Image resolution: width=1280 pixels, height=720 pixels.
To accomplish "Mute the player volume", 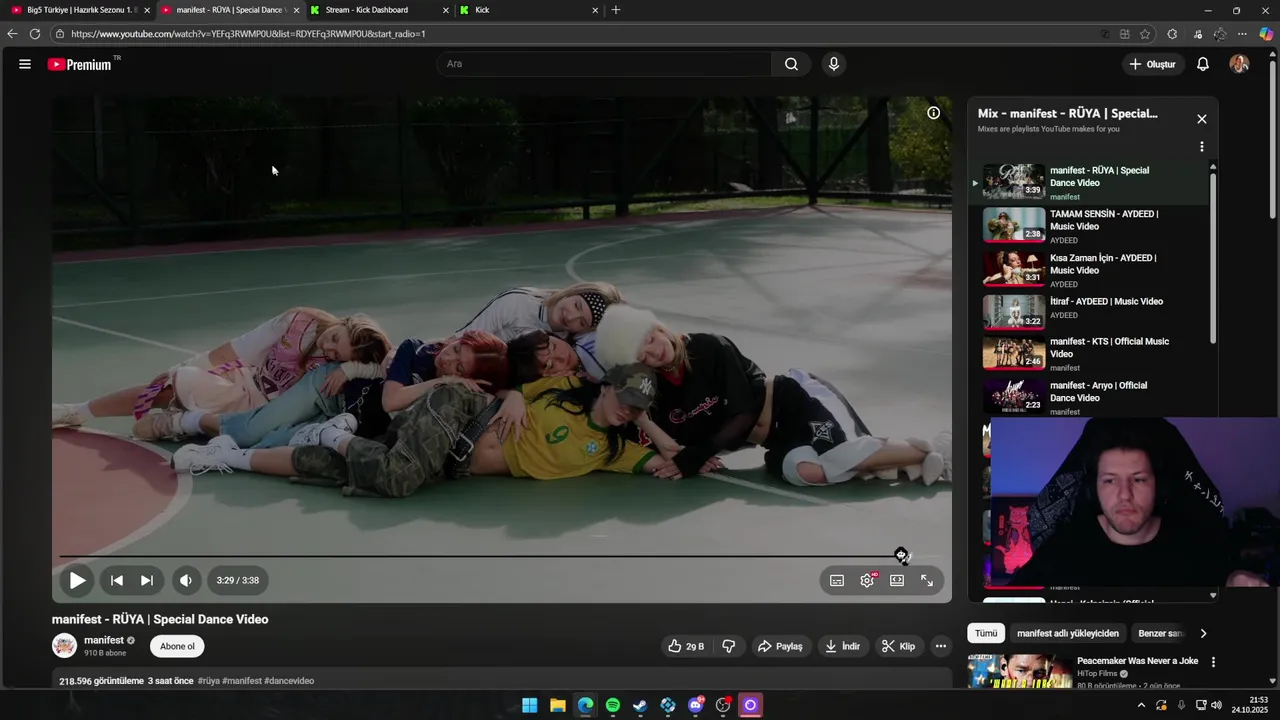I will [x=186, y=580].
